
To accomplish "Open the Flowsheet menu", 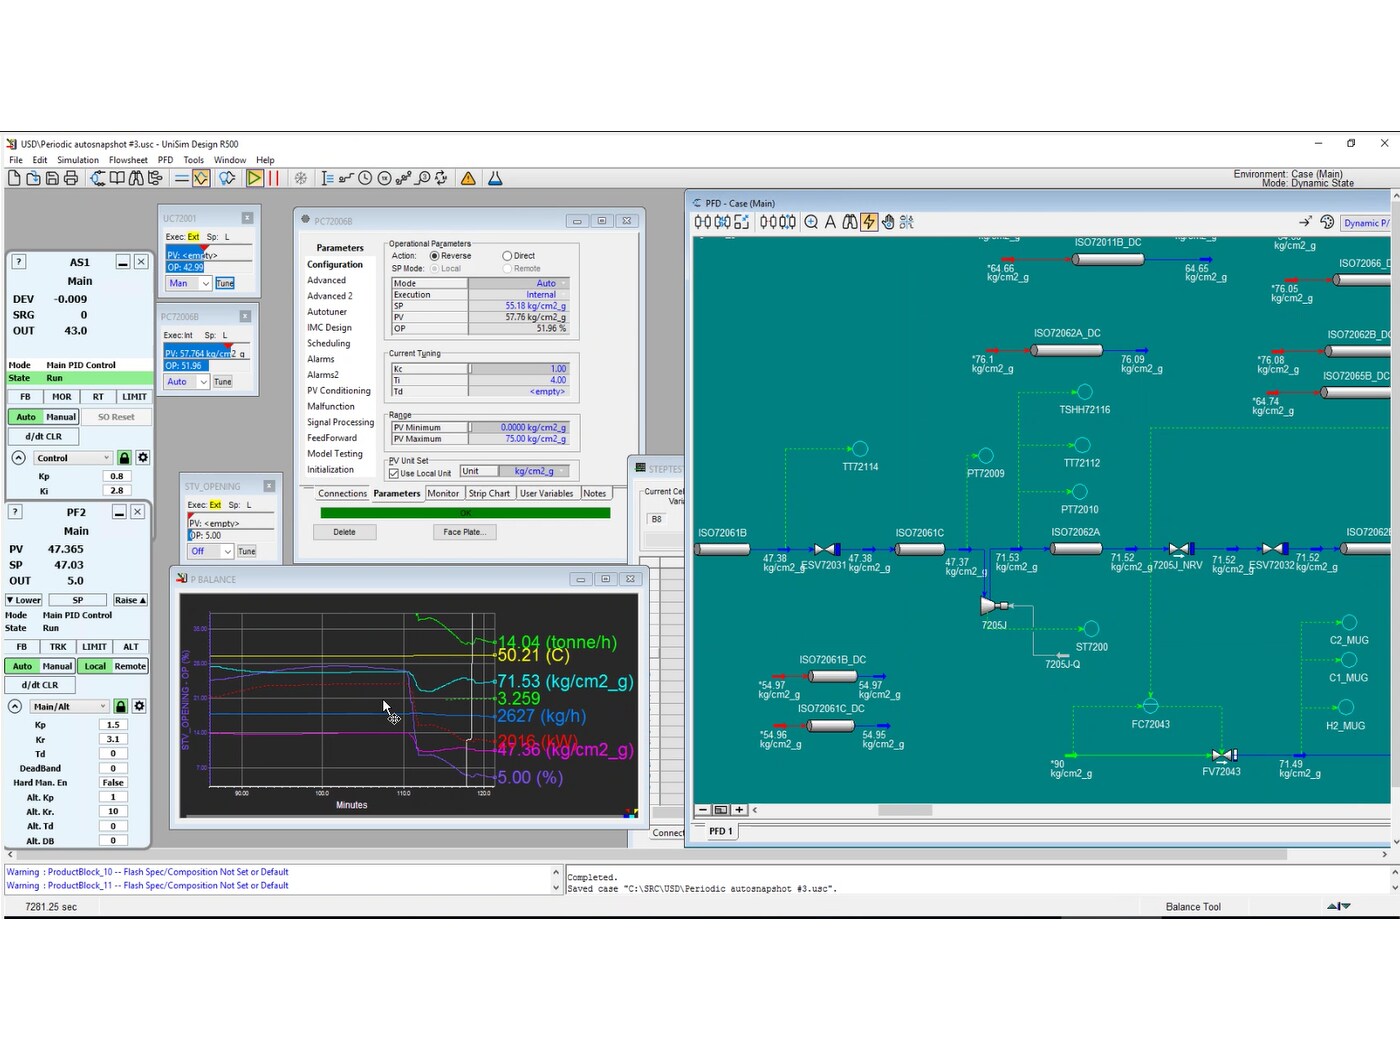I will [128, 160].
